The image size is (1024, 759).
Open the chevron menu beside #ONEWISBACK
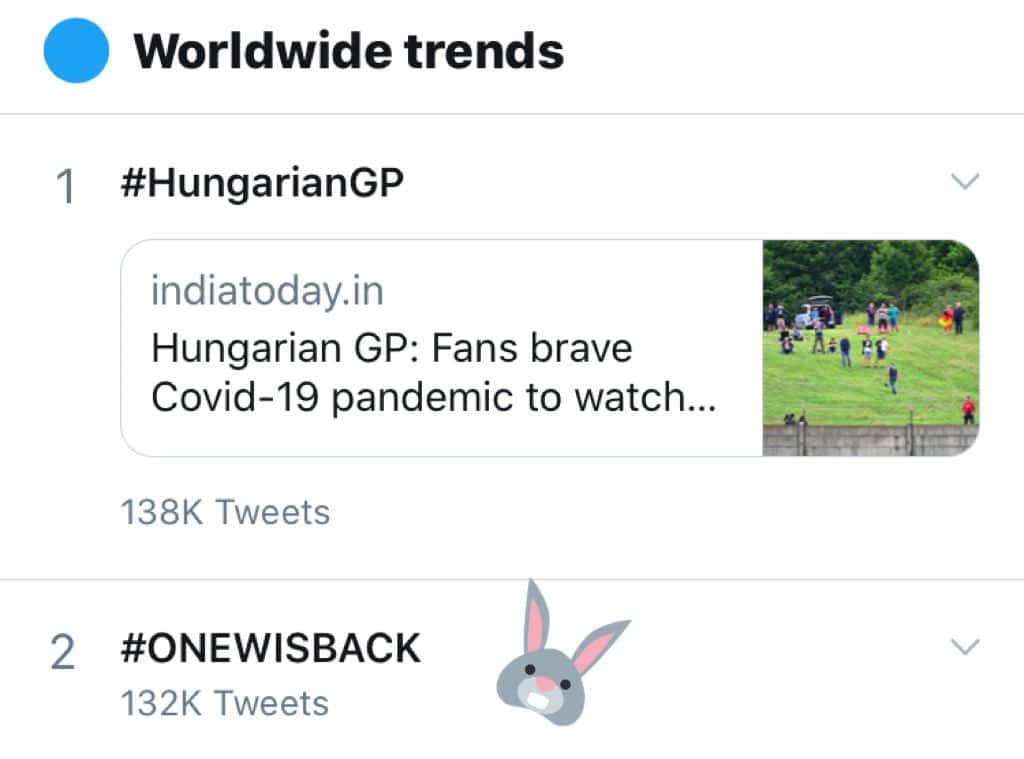[x=964, y=647]
